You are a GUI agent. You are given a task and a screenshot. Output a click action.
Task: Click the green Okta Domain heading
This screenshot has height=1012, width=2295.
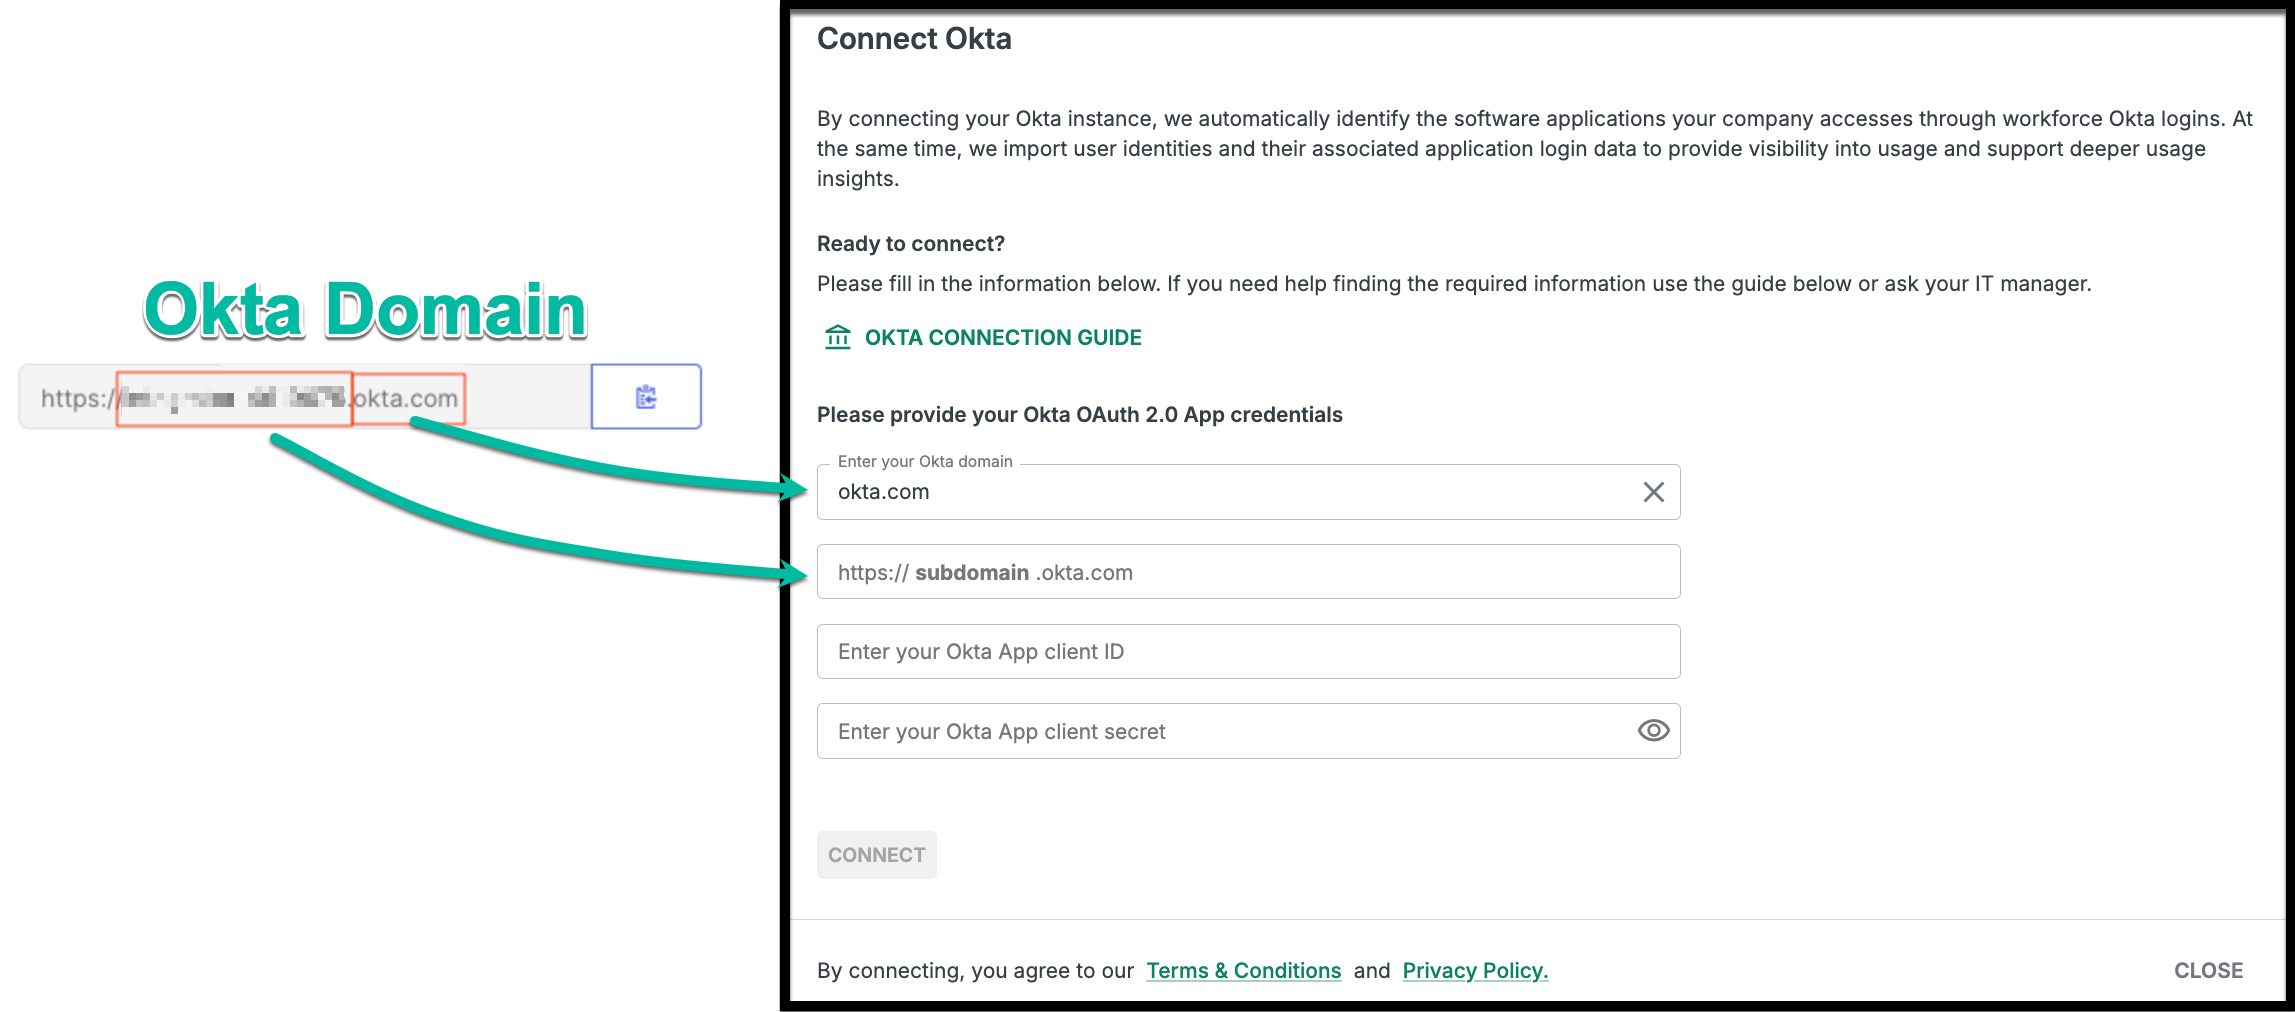tap(365, 310)
